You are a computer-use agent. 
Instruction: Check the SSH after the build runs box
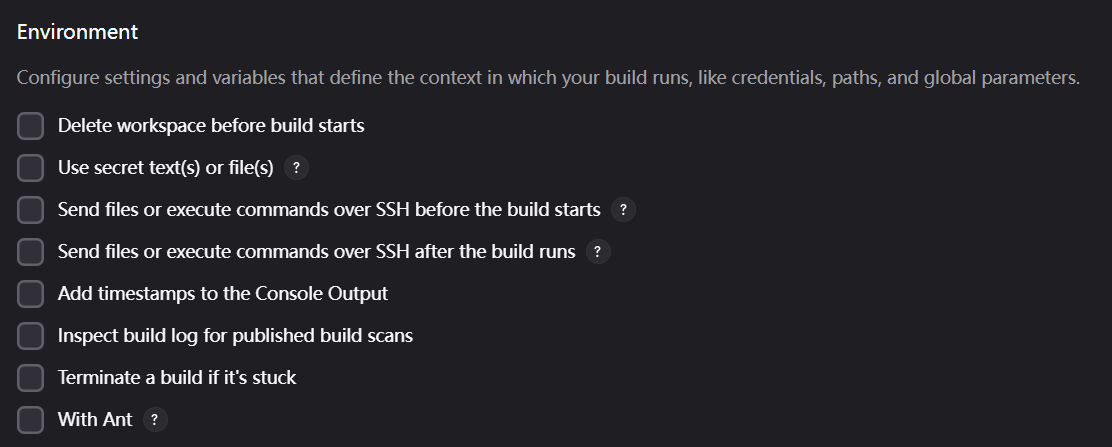point(31,252)
